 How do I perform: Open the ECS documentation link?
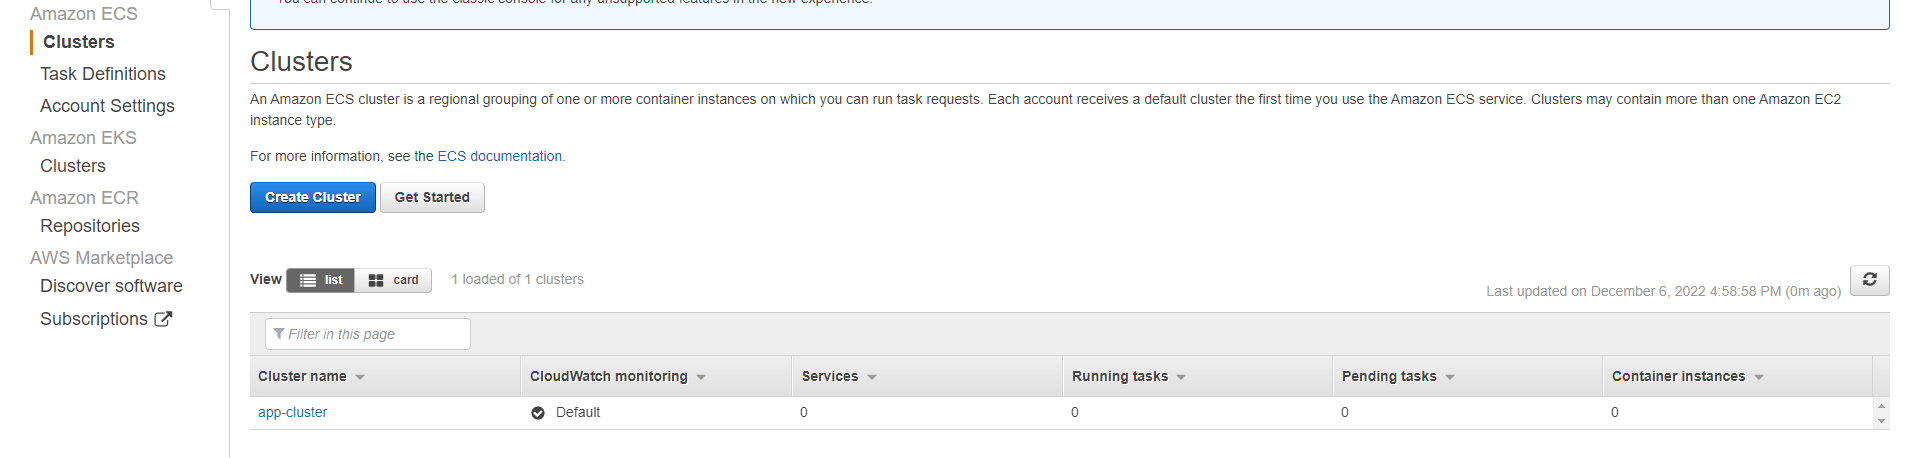[x=500, y=156]
